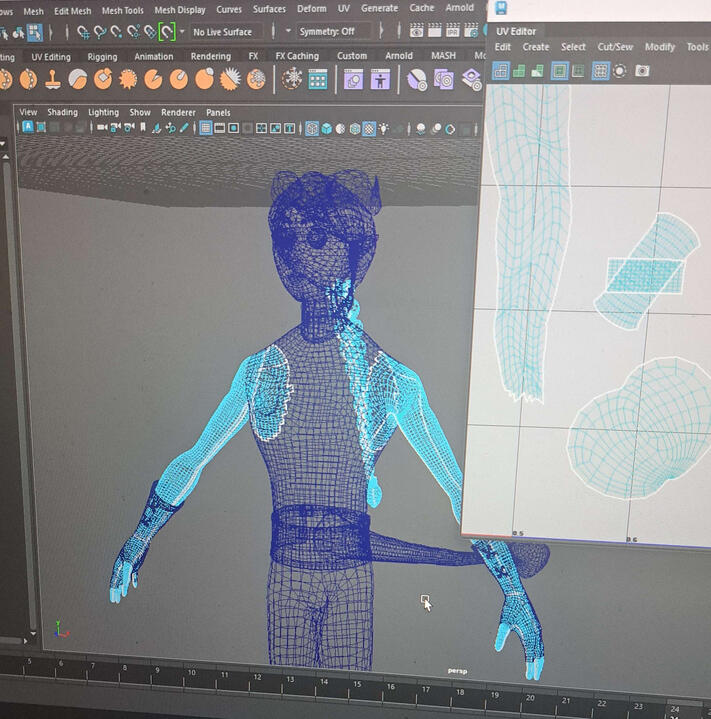Image resolution: width=711 pixels, height=719 pixels.
Task: Switch to the MASH shelf tab
Action: coord(443,55)
